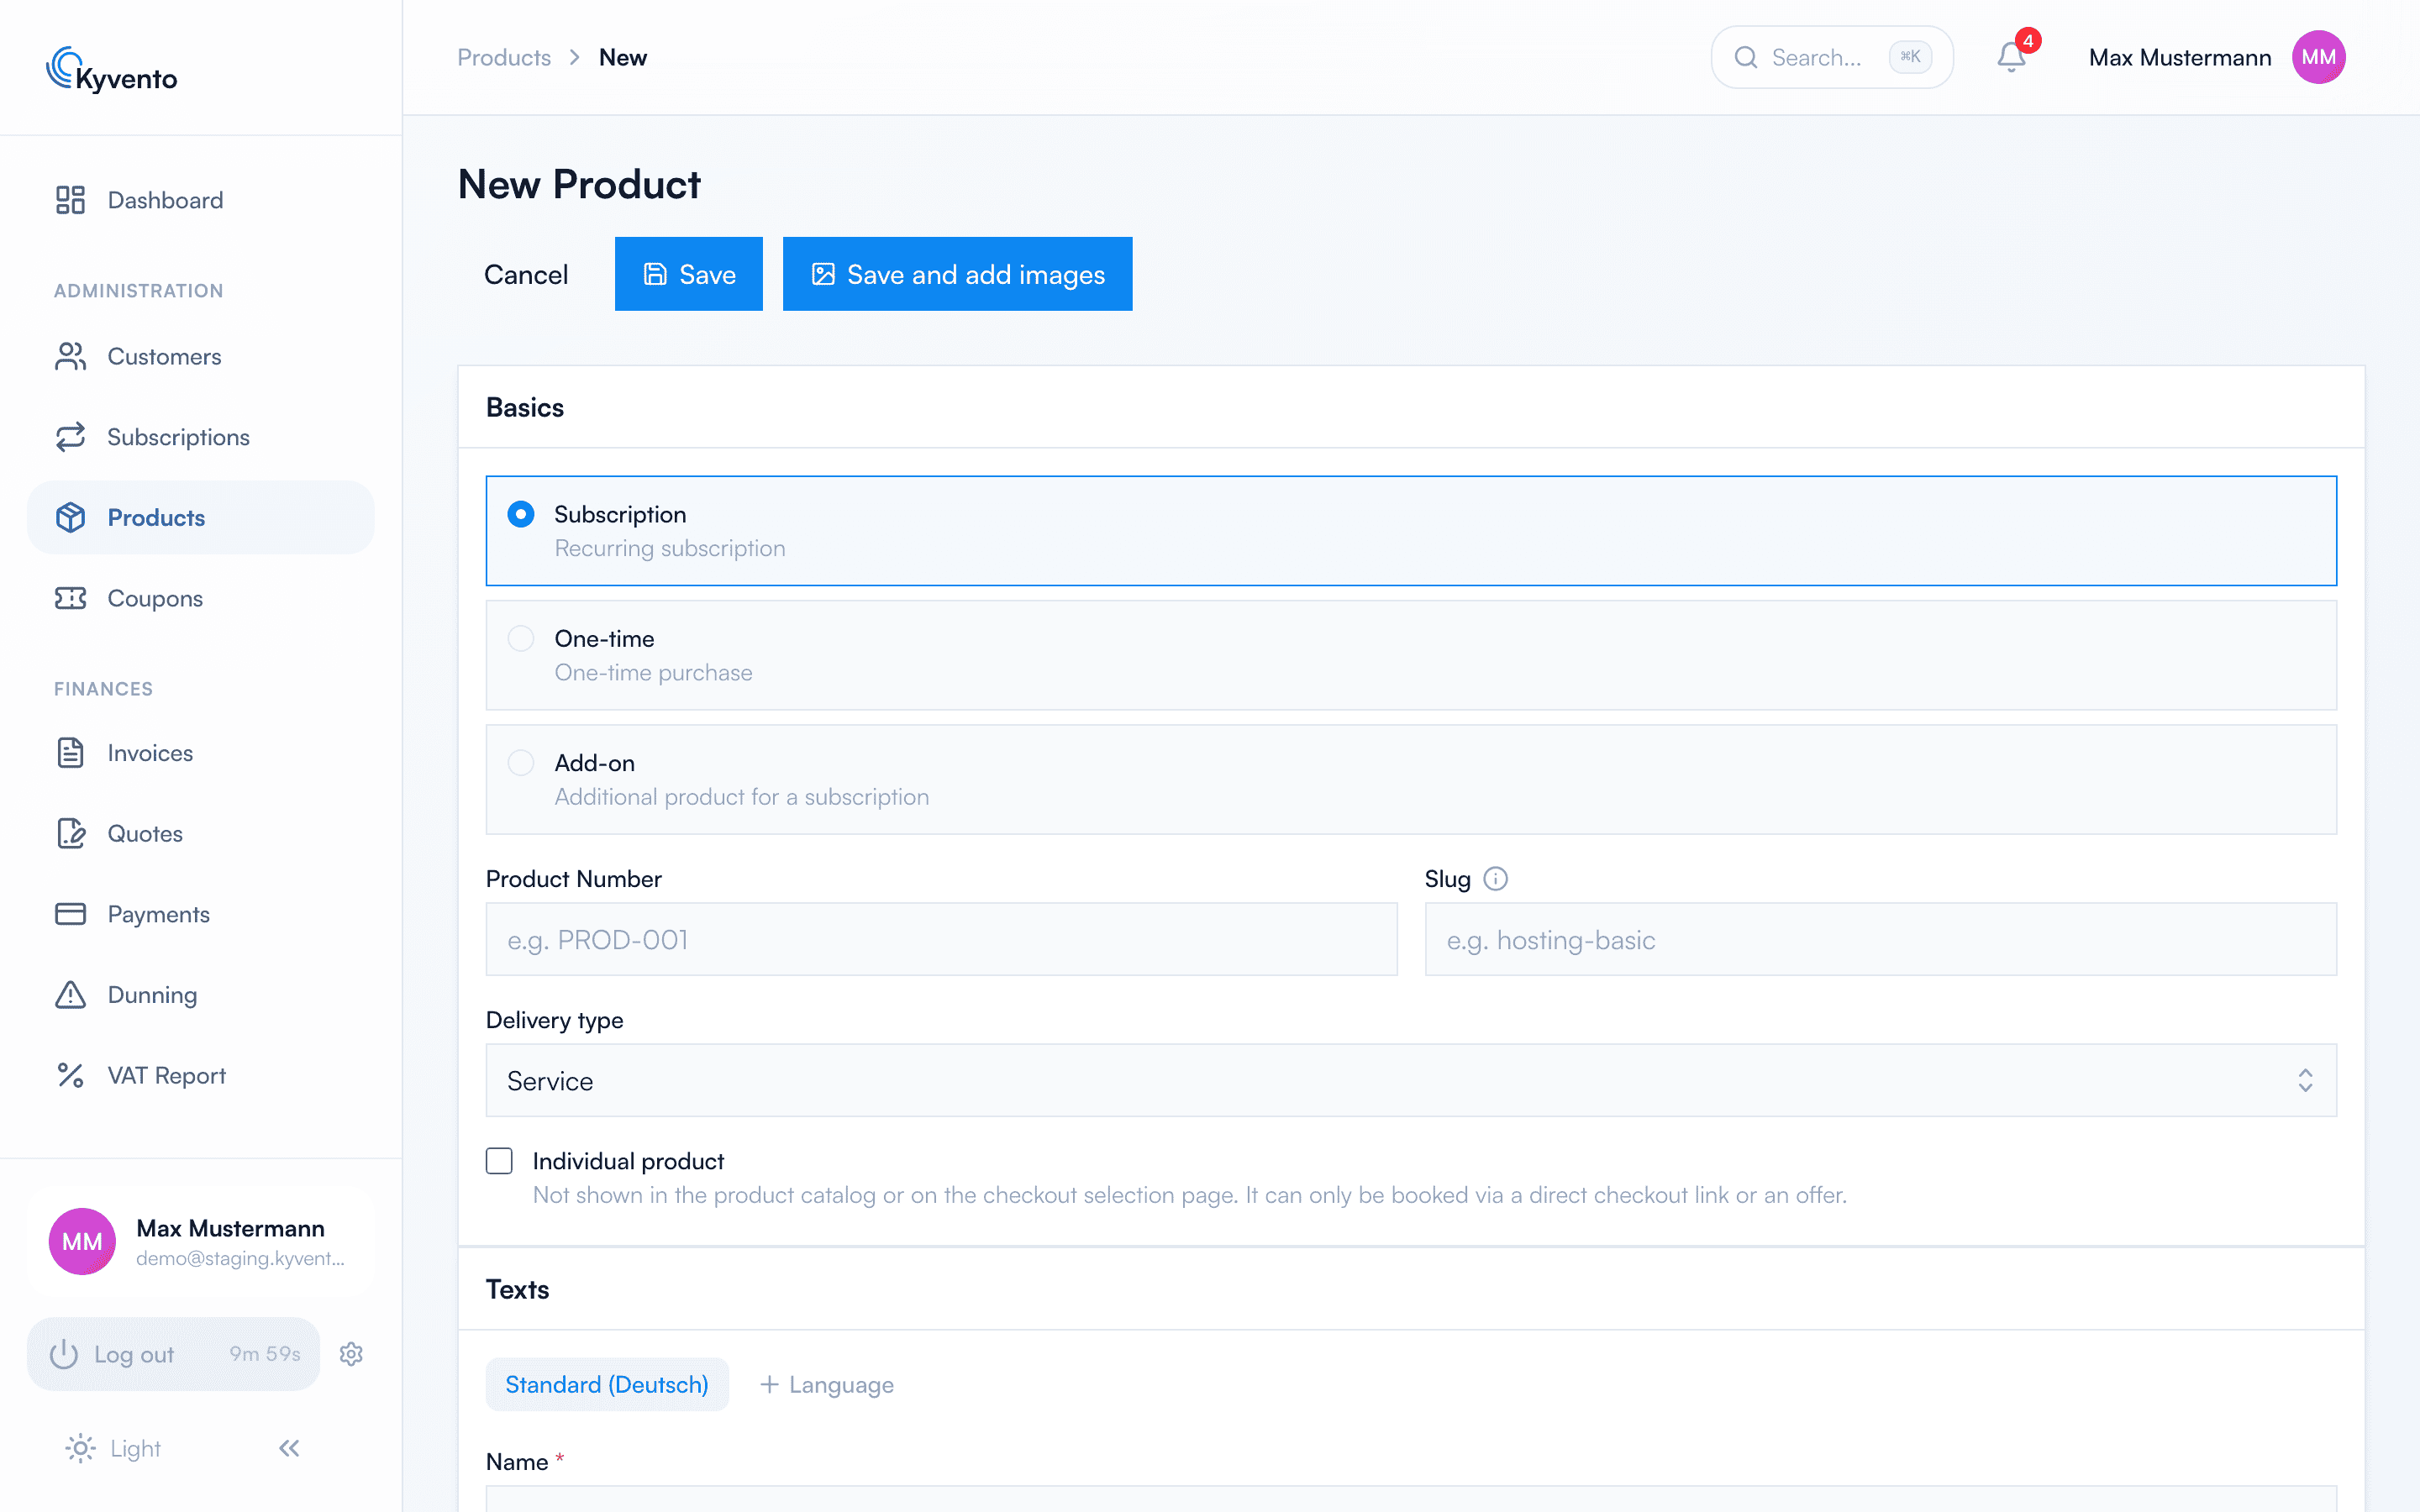Click the Payments card icon
2420x1512 pixels.
pyautogui.click(x=70, y=914)
